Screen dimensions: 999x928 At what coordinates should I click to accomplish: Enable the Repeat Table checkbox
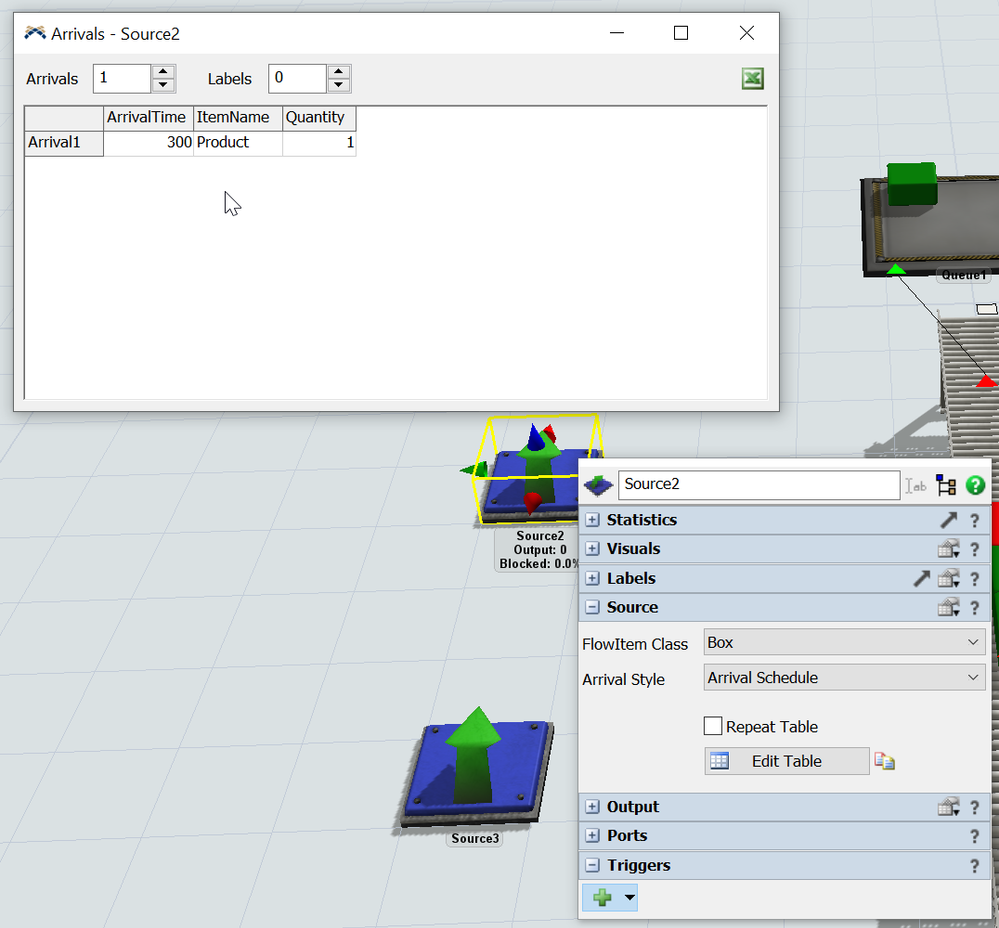pos(713,727)
